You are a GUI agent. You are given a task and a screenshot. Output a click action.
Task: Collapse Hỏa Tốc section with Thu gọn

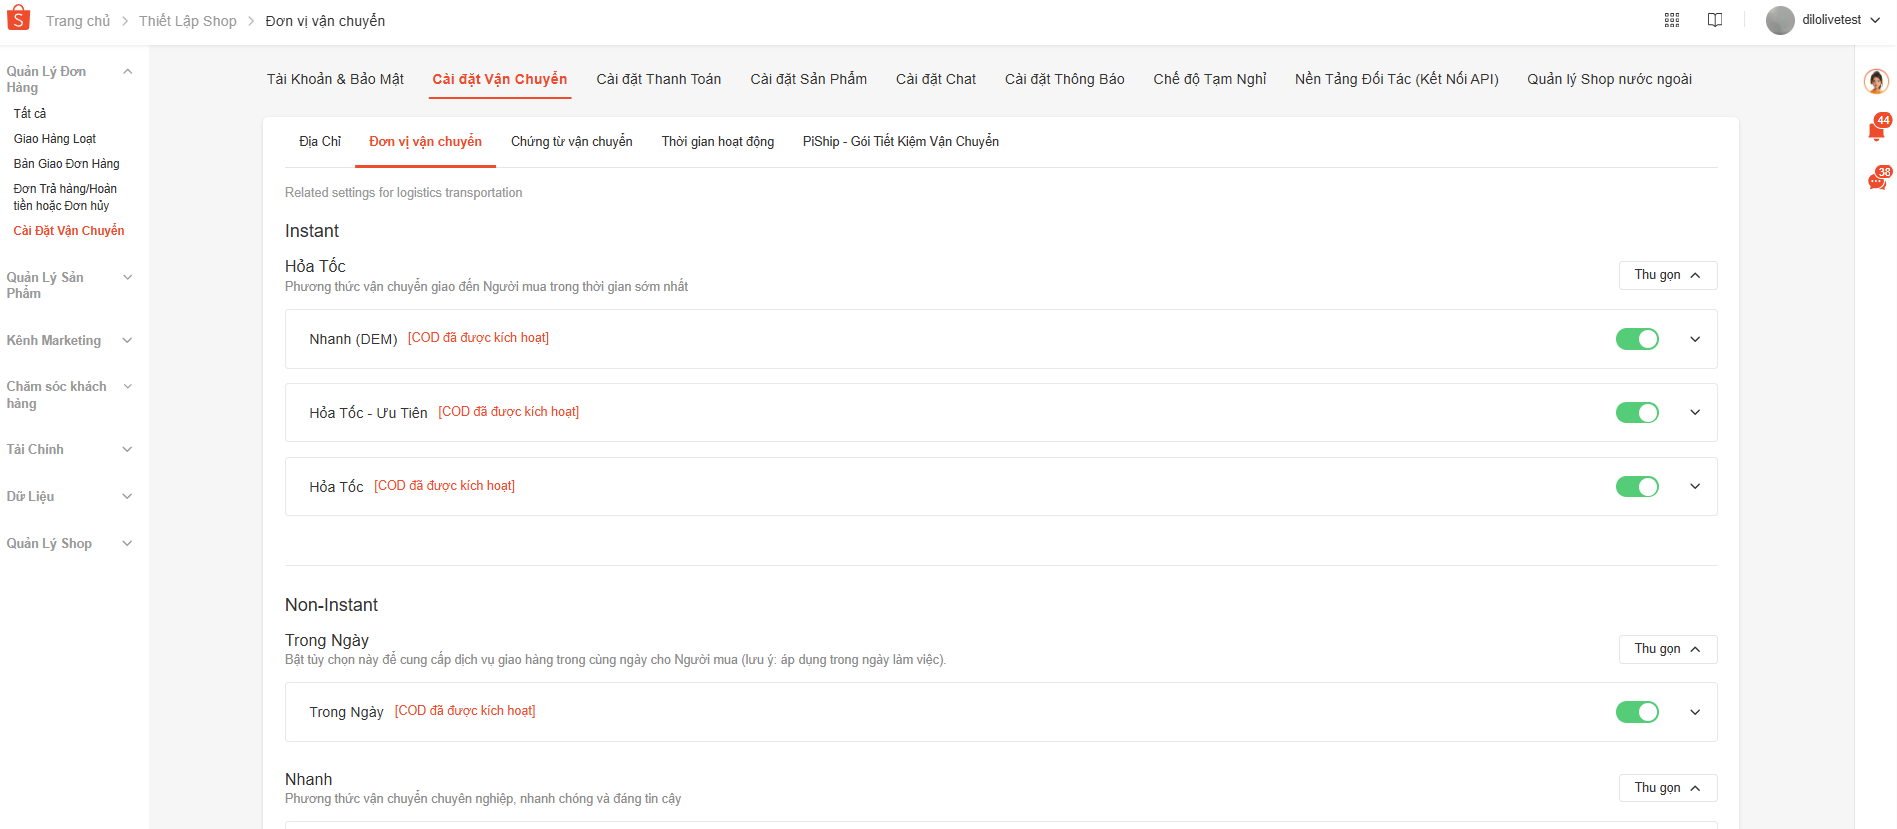point(1668,275)
